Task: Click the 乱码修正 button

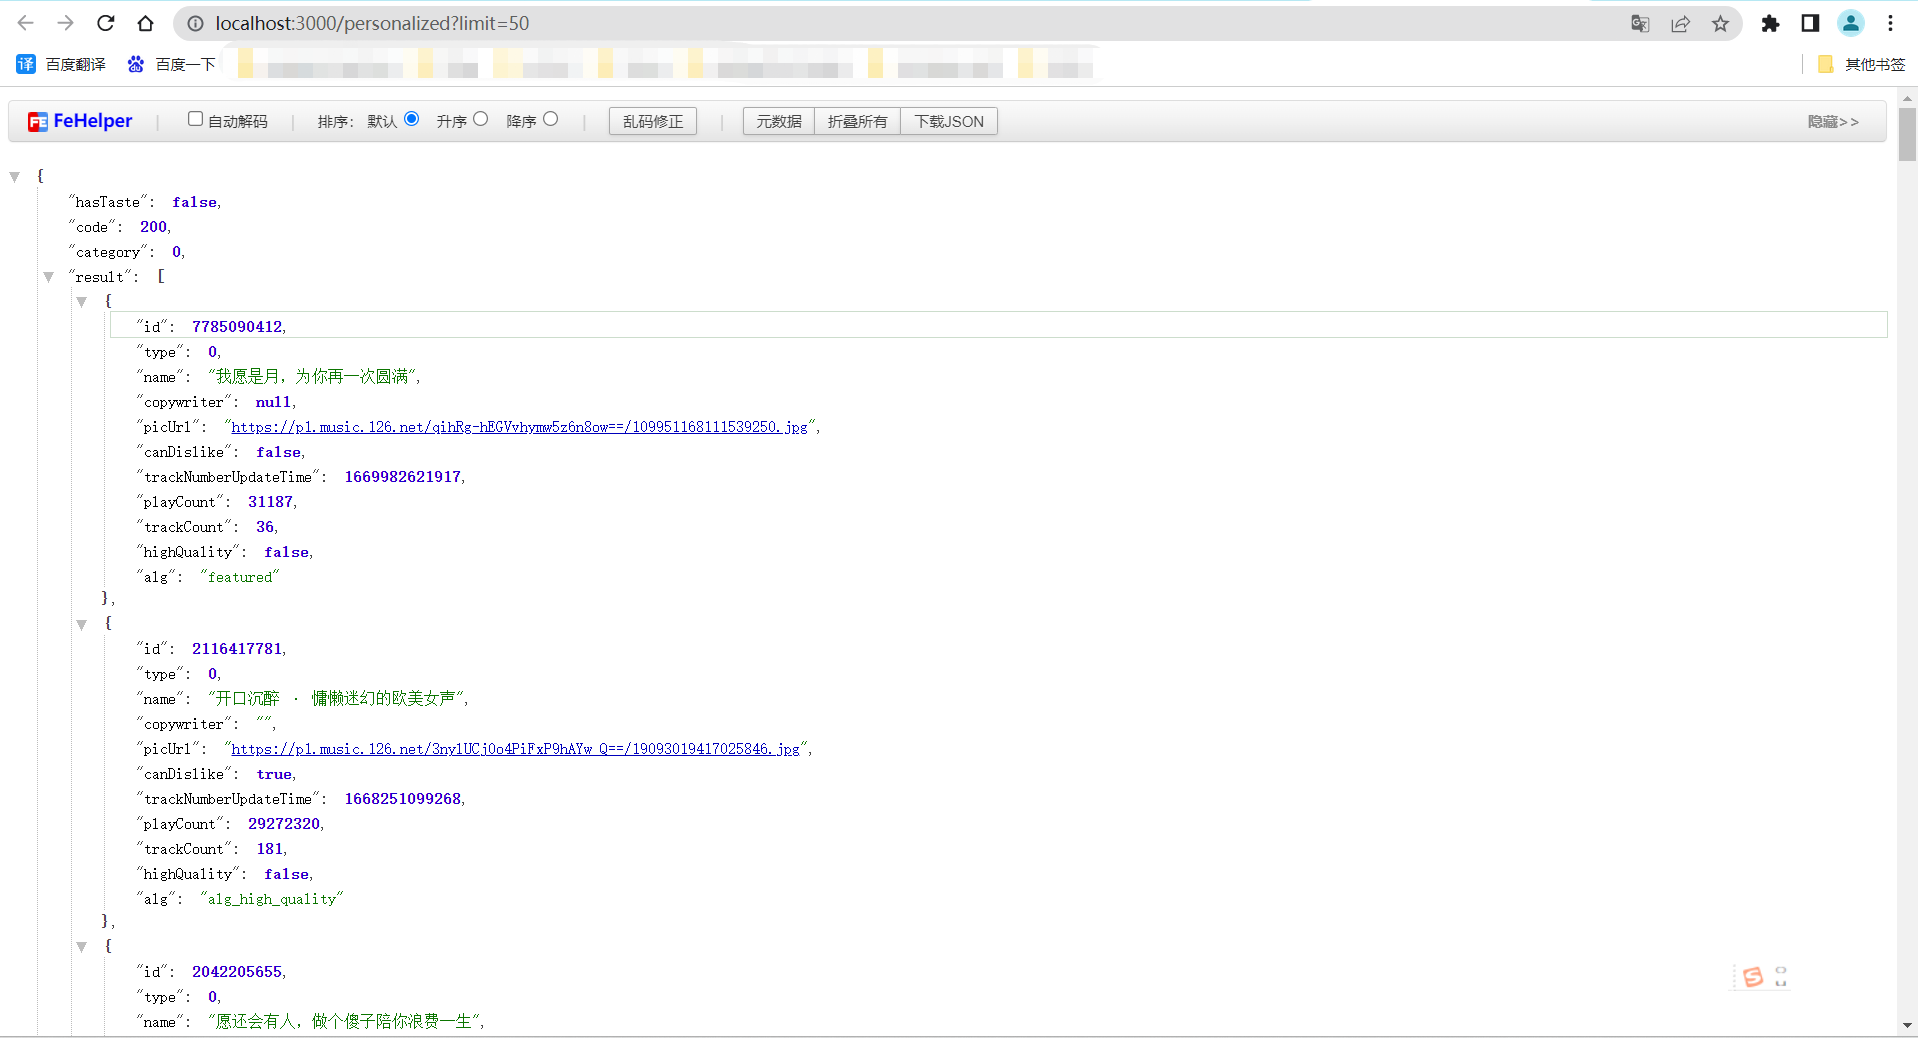Action: (x=653, y=121)
